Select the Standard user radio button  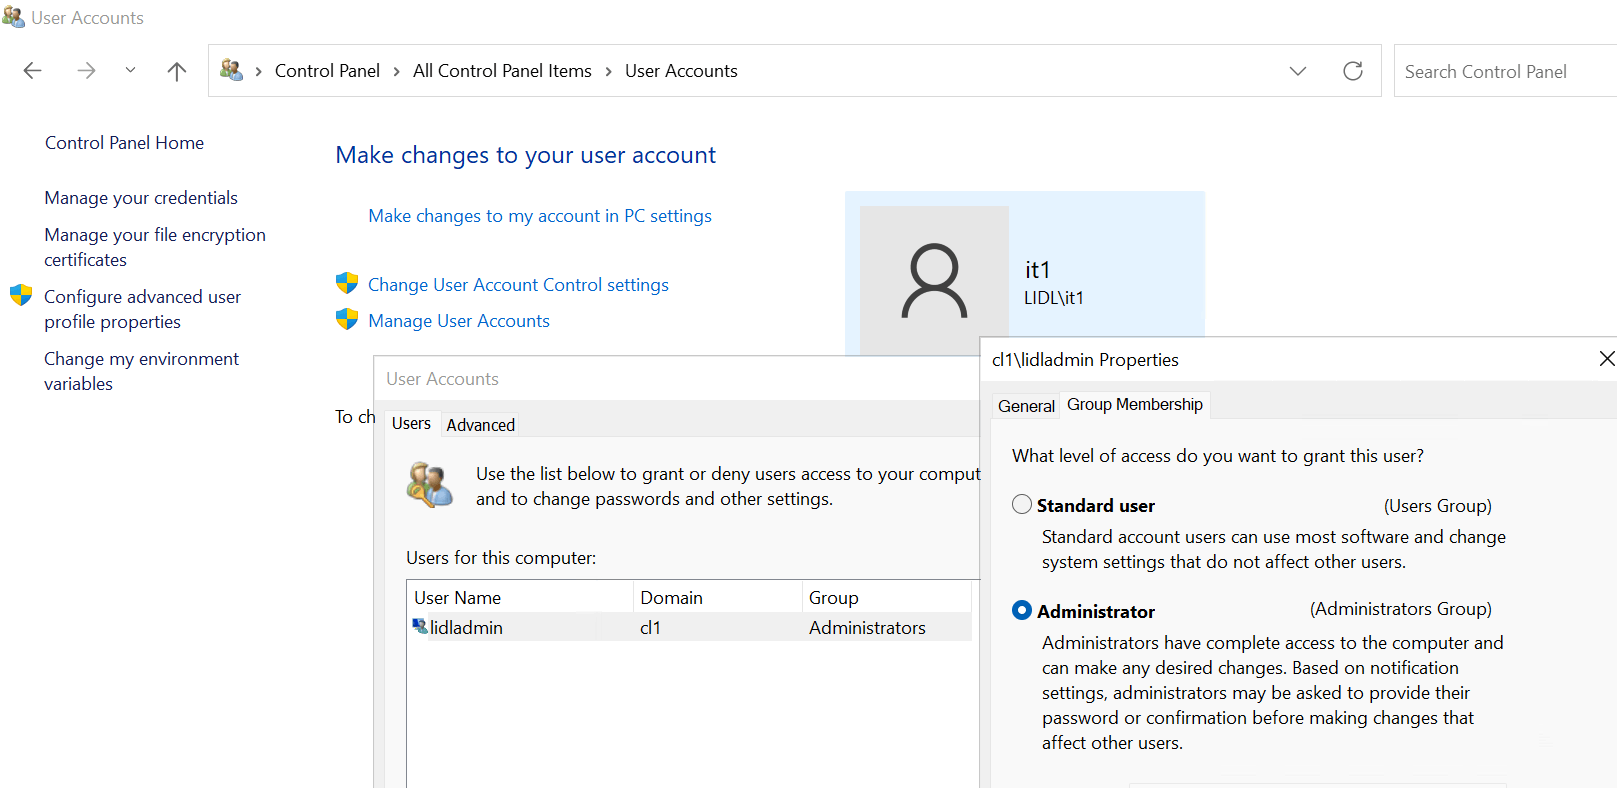(x=1022, y=505)
